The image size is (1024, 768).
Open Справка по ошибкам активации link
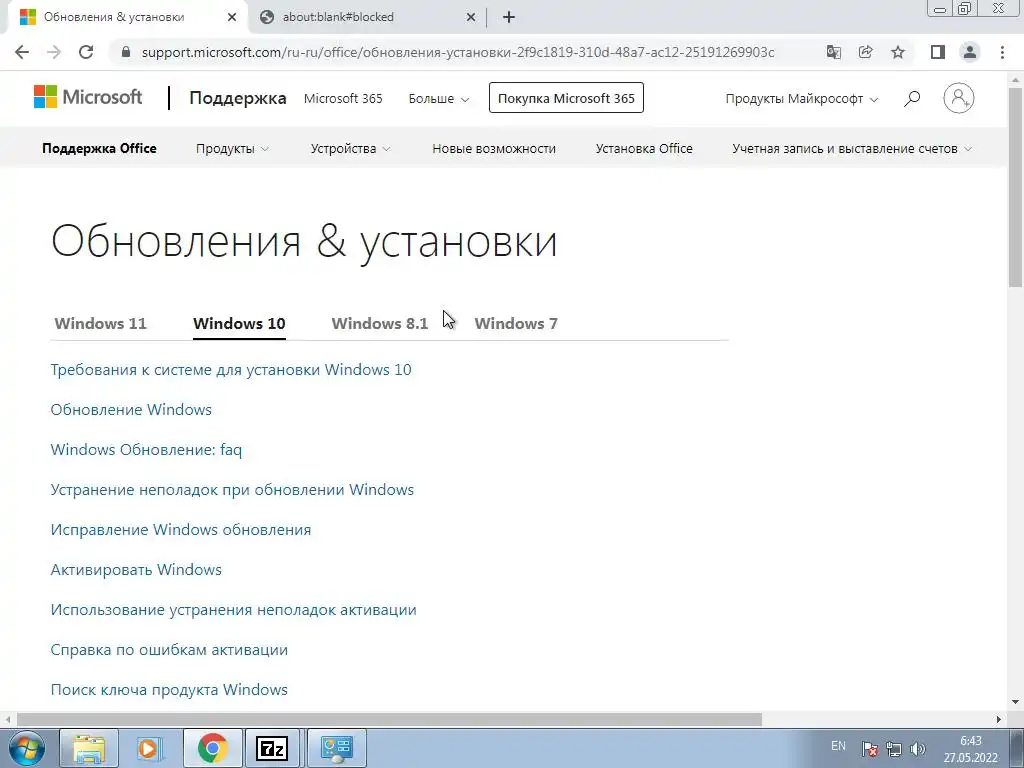pyautogui.click(x=169, y=650)
